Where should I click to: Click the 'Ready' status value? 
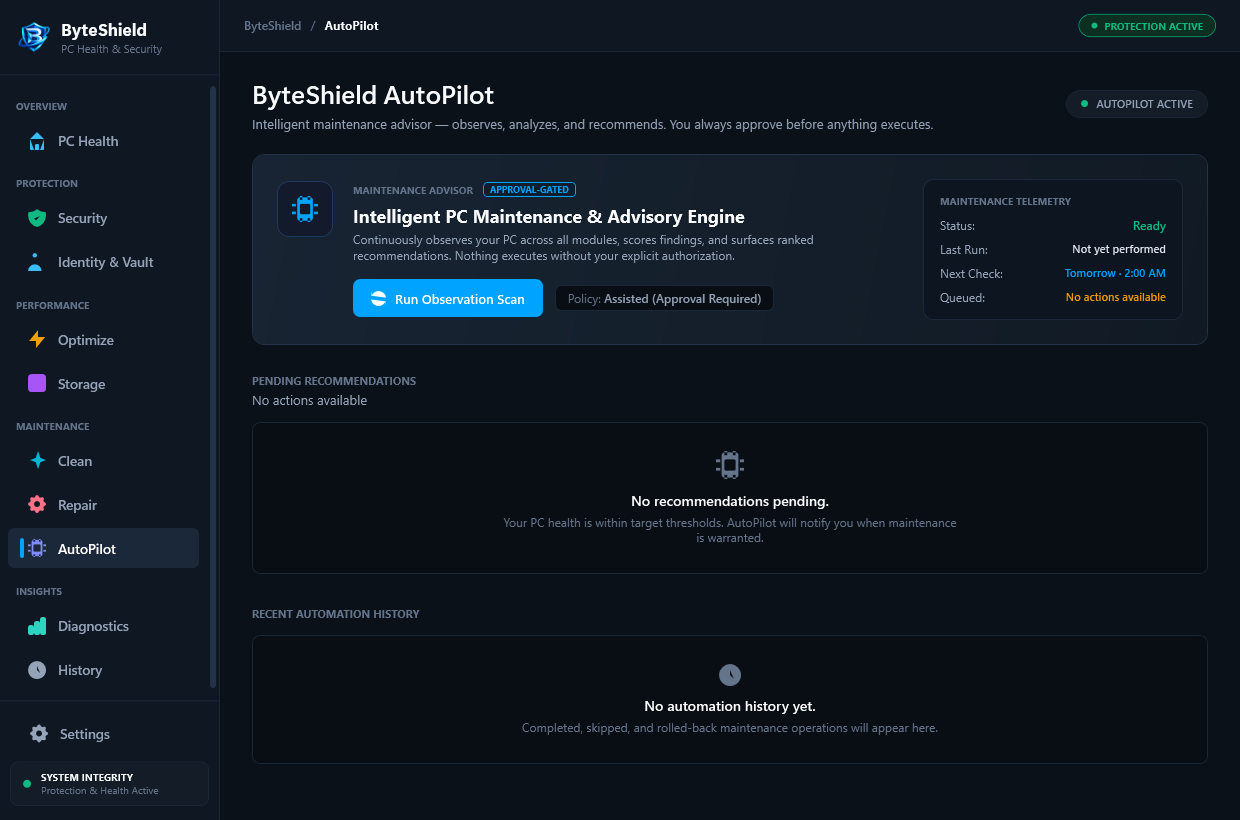click(x=1149, y=226)
